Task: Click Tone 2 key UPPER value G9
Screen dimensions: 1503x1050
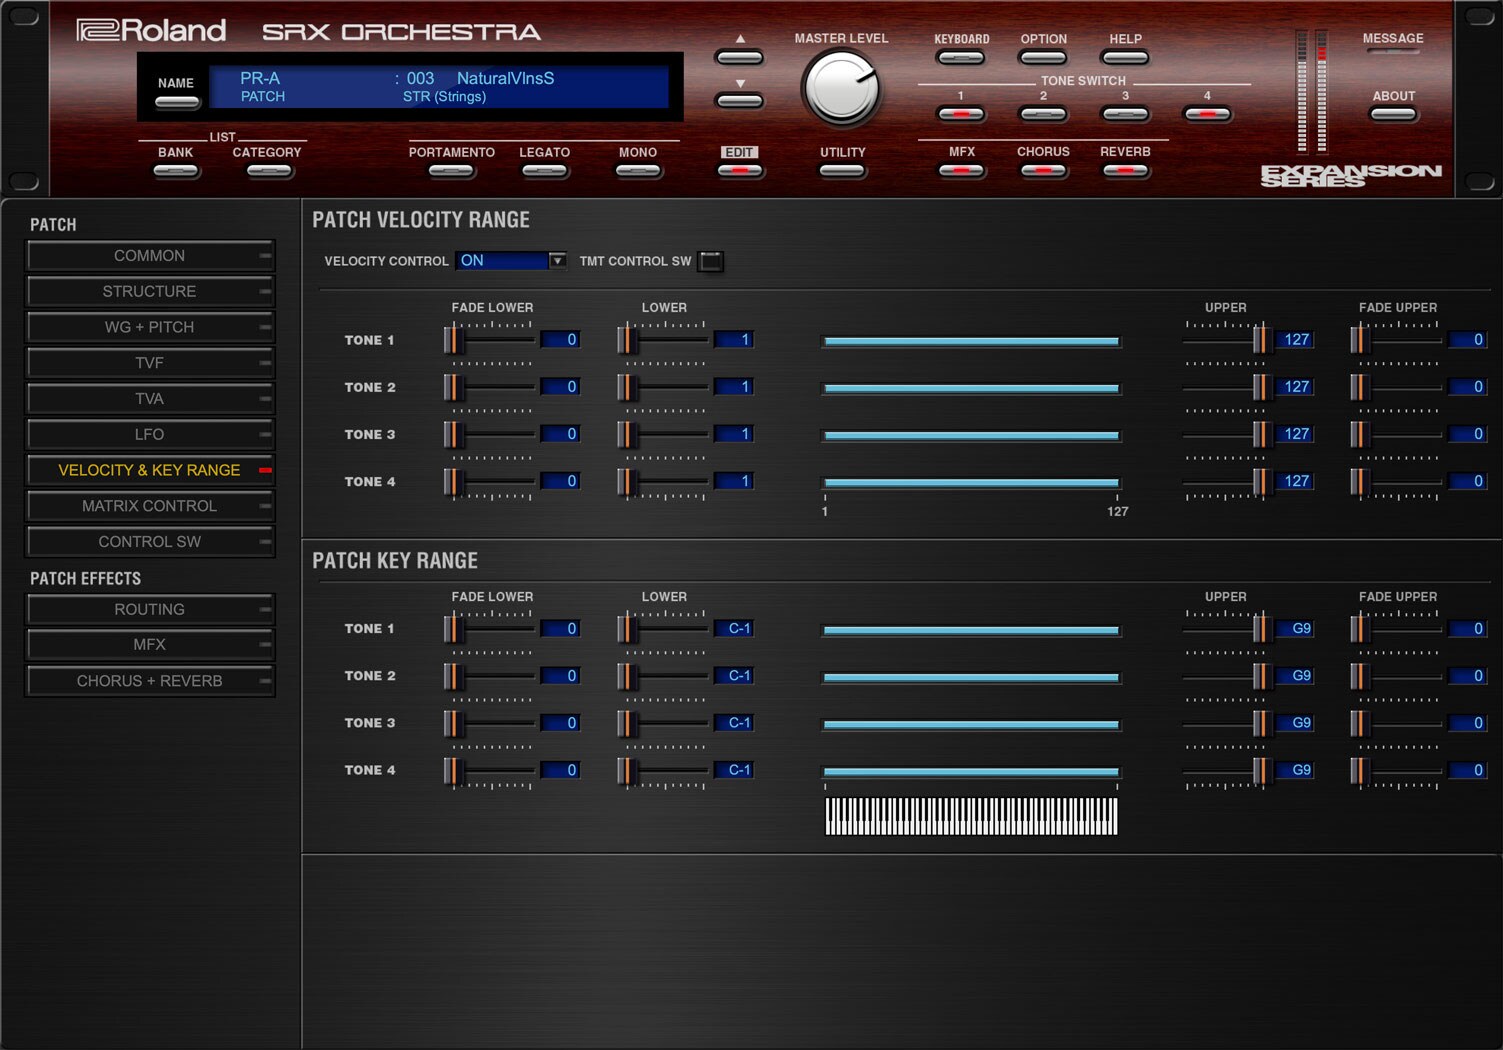Action: [1295, 676]
